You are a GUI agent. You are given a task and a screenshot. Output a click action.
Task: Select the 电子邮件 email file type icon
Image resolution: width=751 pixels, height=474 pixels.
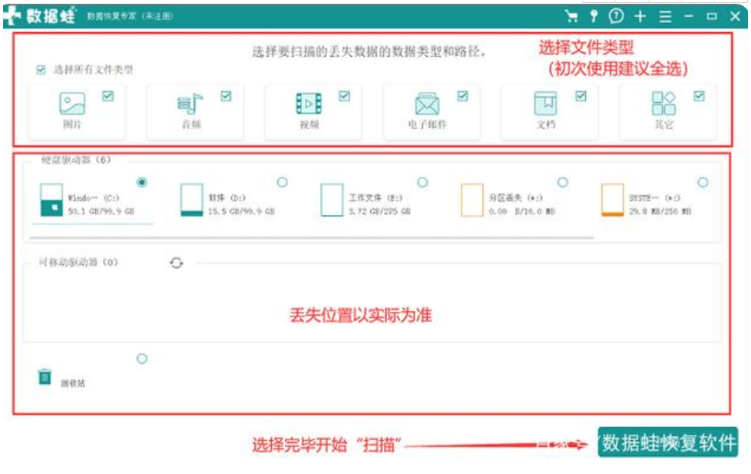427,103
